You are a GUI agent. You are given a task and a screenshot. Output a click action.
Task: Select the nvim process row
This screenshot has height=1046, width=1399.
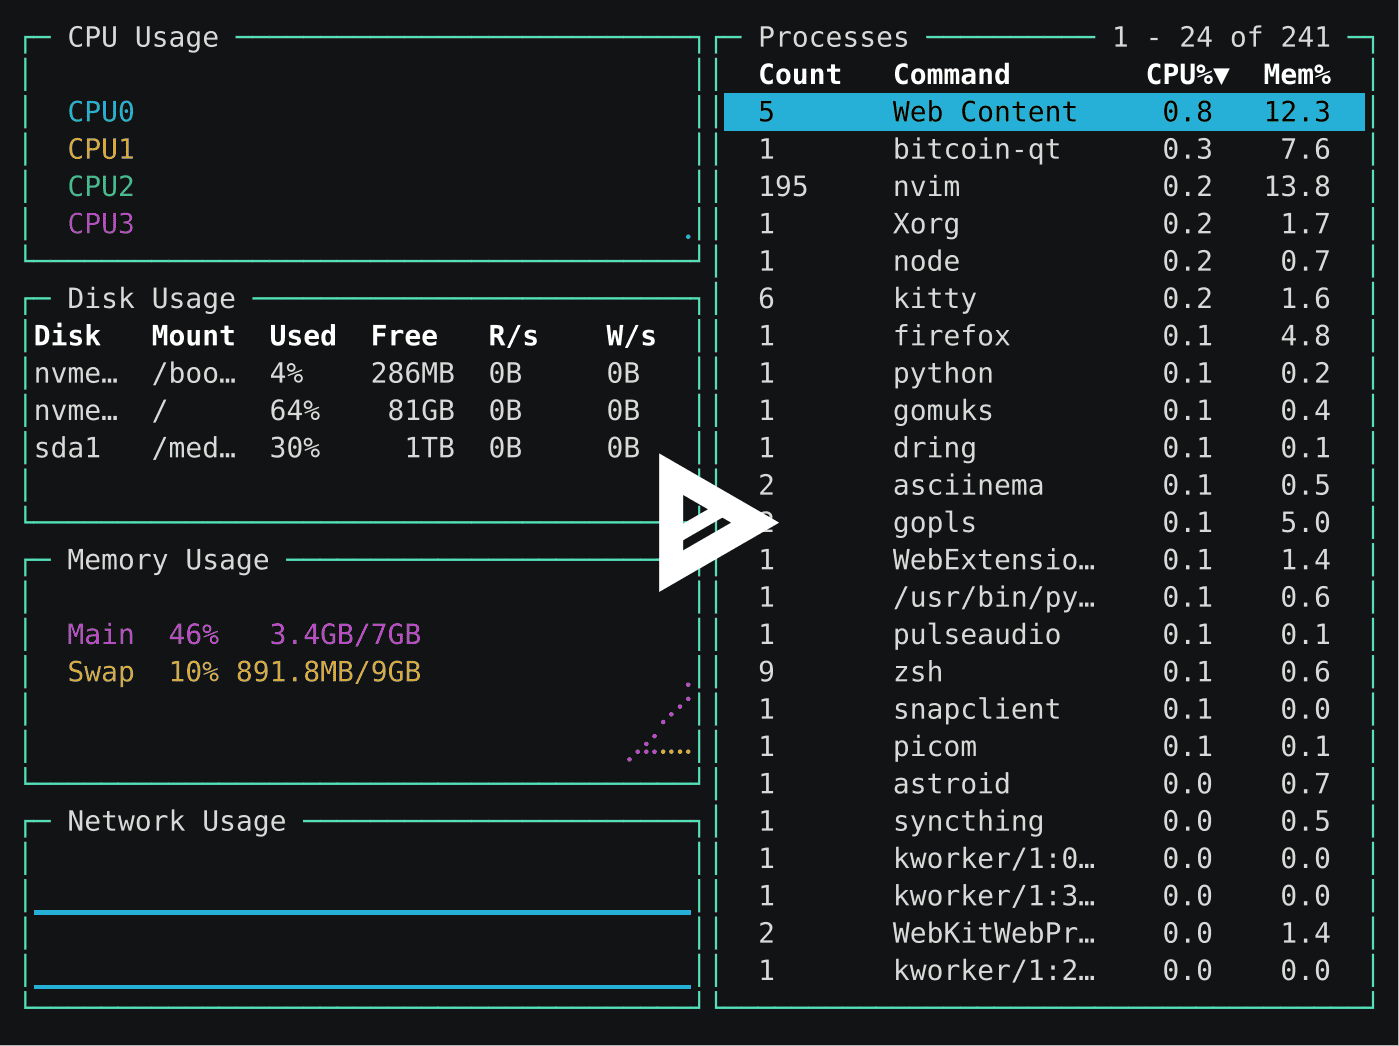point(1044,186)
